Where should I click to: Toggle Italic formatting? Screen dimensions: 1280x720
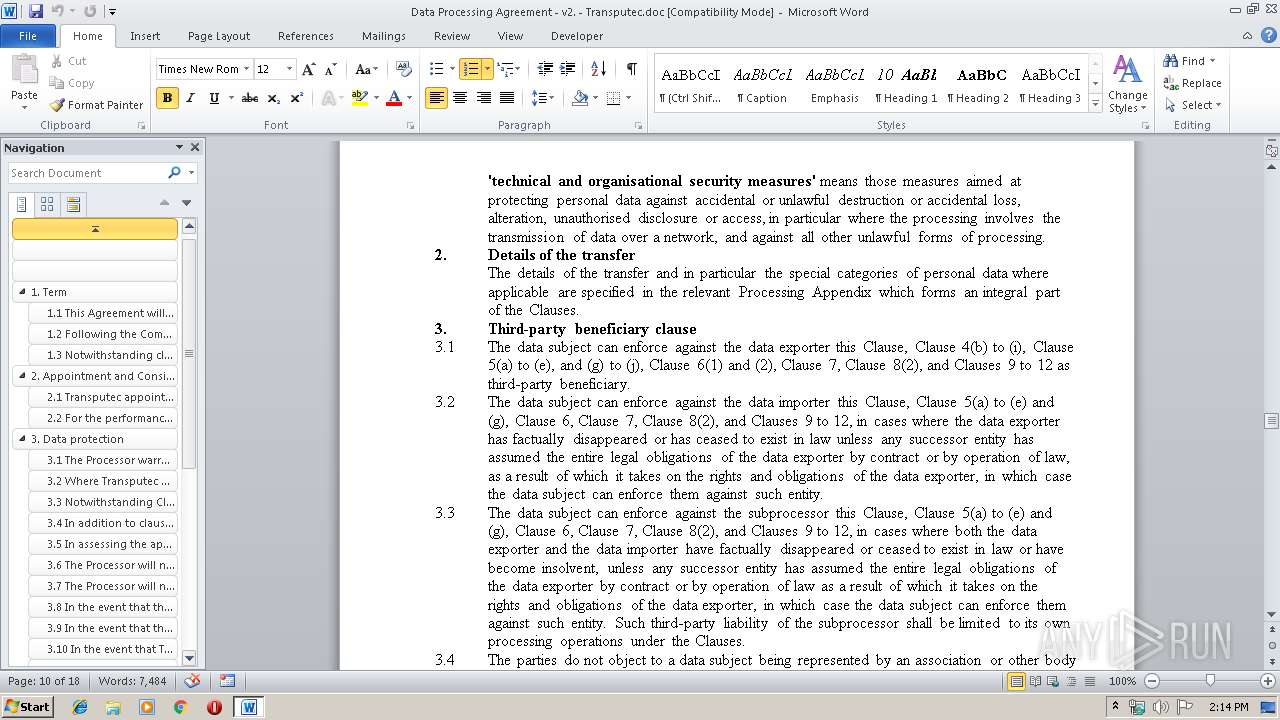[x=190, y=98]
